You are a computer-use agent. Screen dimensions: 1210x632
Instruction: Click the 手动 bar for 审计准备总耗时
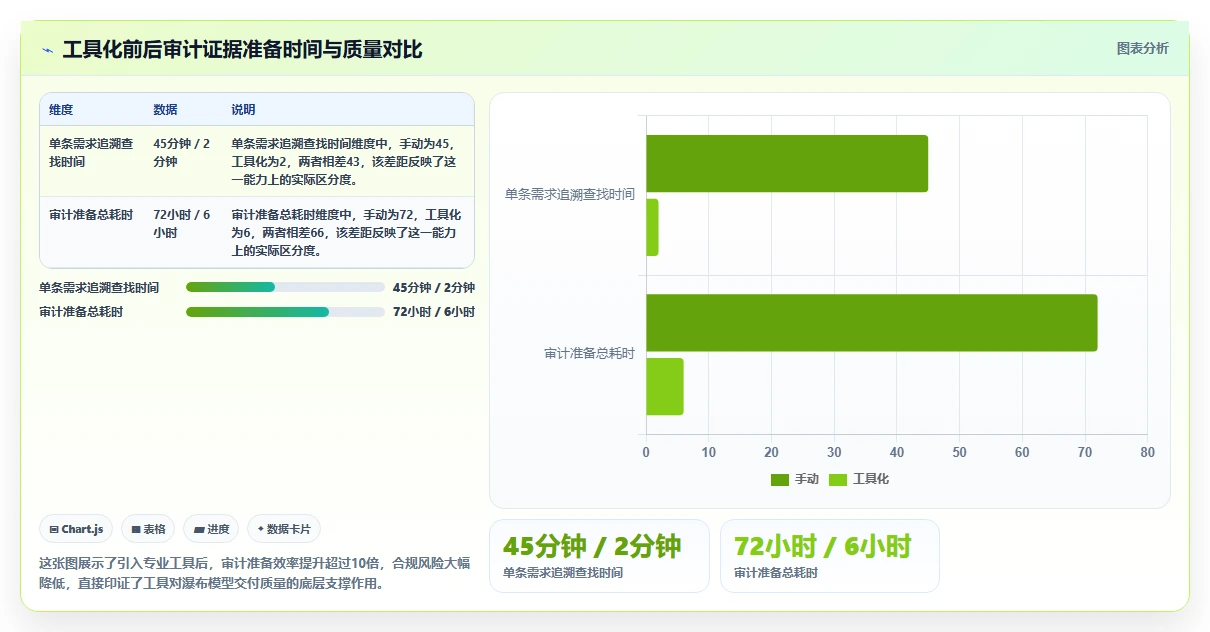click(x=872, y=323)
